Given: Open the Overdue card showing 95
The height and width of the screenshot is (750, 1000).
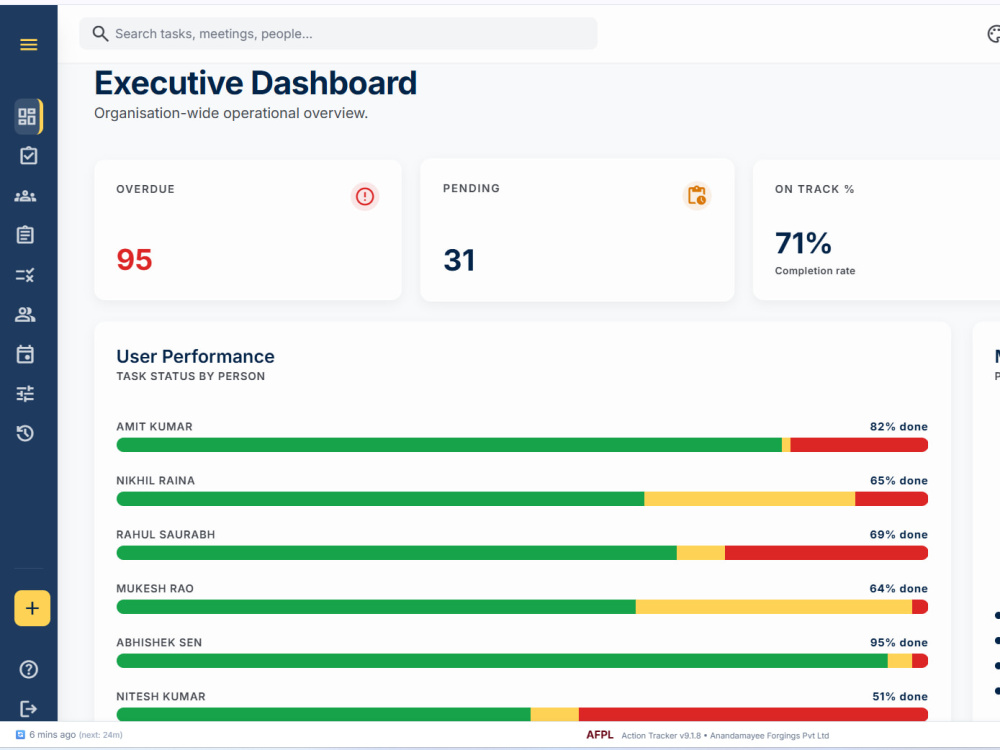Looking at the screenshot, I should pyautogui.click(x=248, y=230).
